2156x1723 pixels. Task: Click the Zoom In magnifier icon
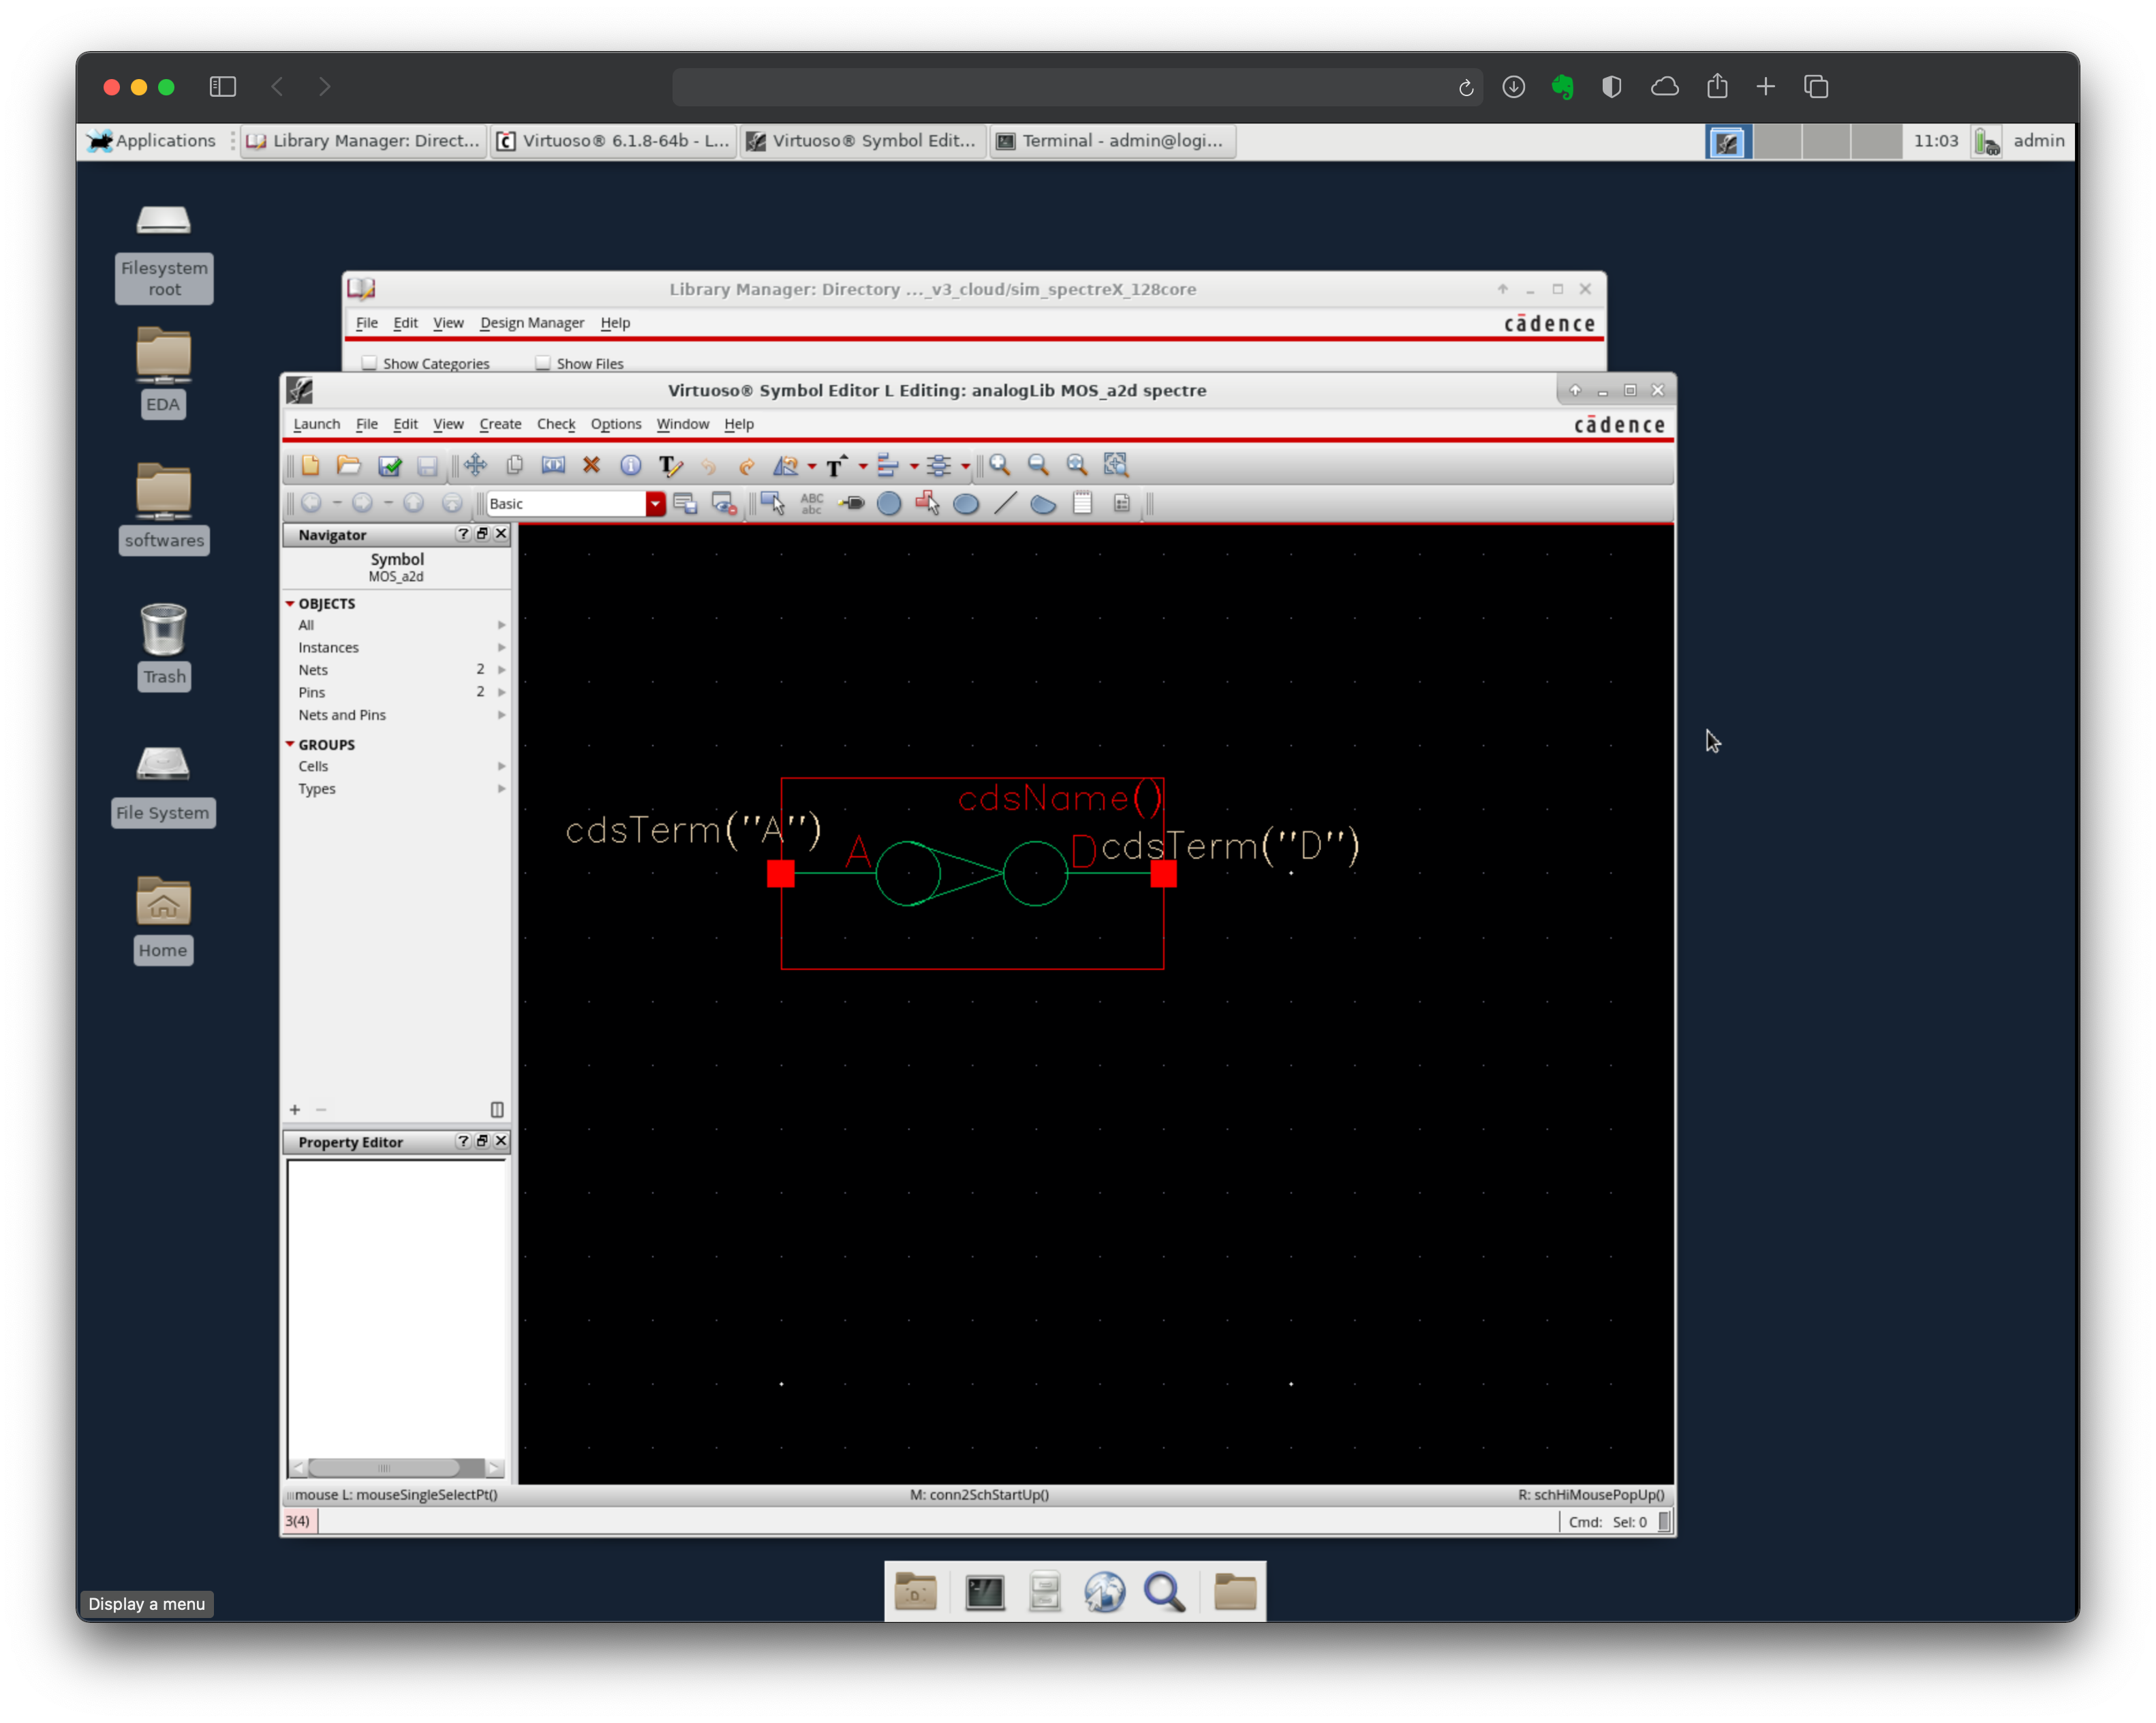(999, 465)
